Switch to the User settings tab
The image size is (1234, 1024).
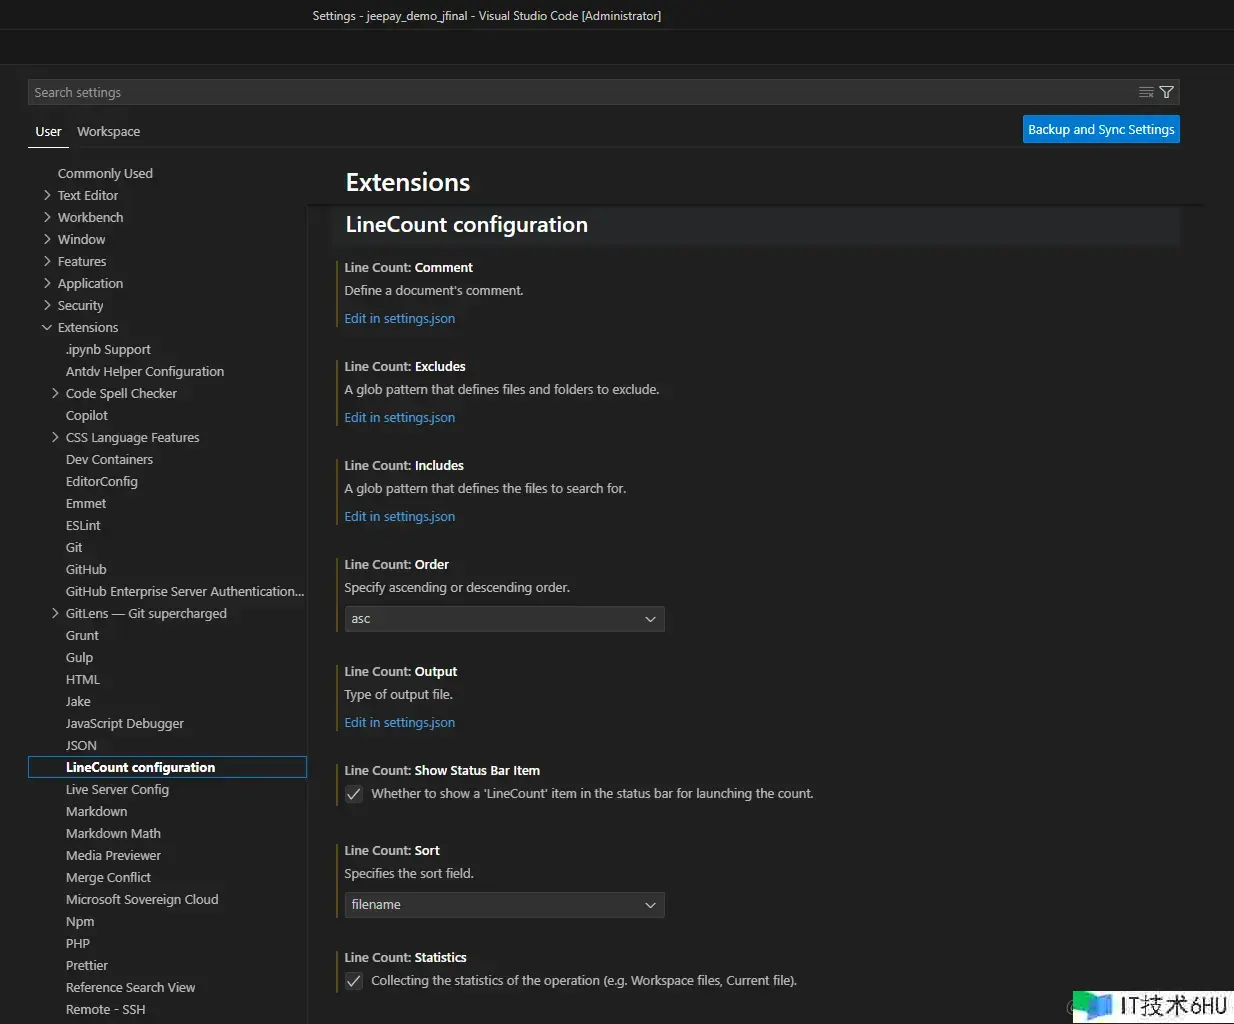pos(48,131)
